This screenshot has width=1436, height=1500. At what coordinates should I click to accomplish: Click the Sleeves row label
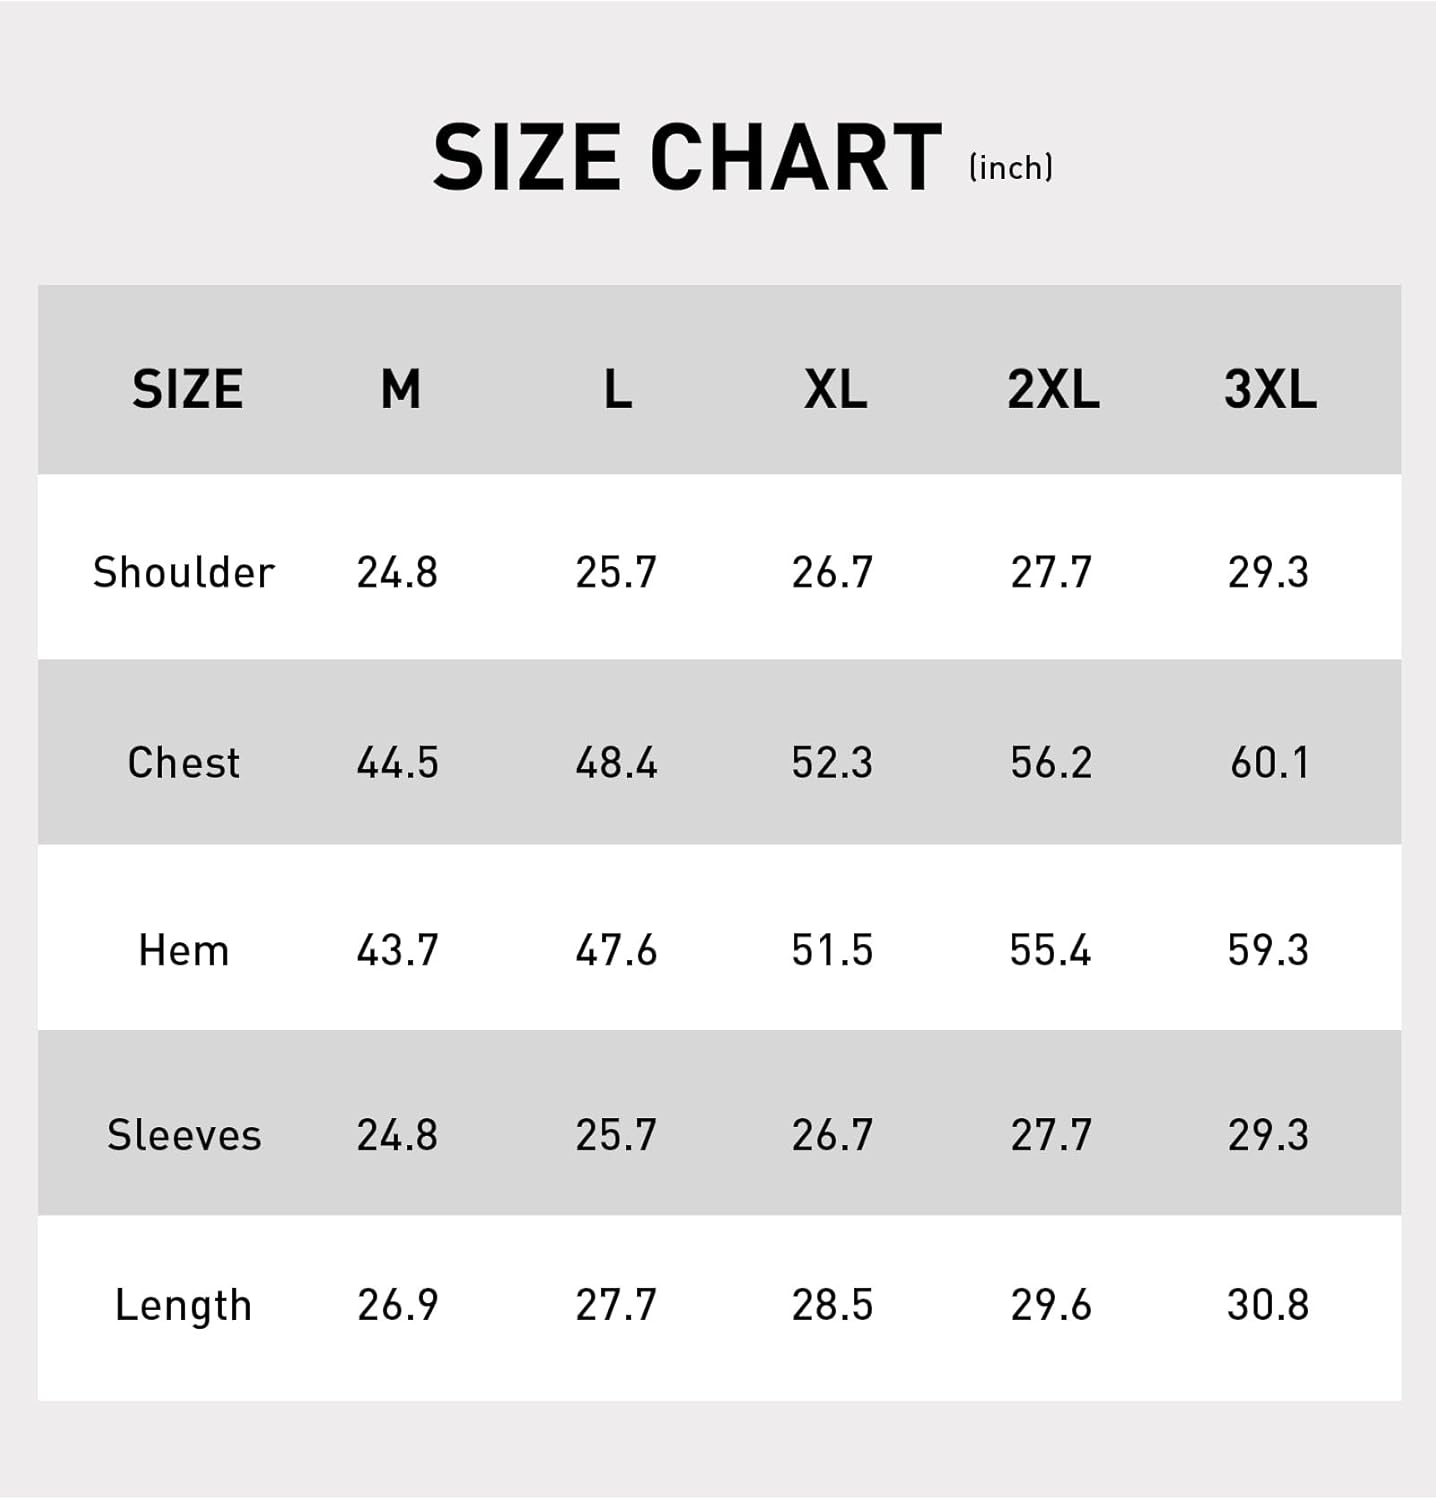pos(184,1135)
